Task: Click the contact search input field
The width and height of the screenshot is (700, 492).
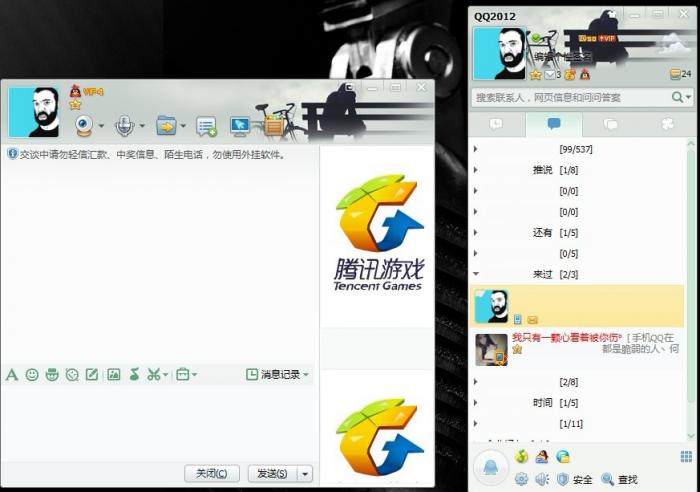Action: [x=571, y=97]
